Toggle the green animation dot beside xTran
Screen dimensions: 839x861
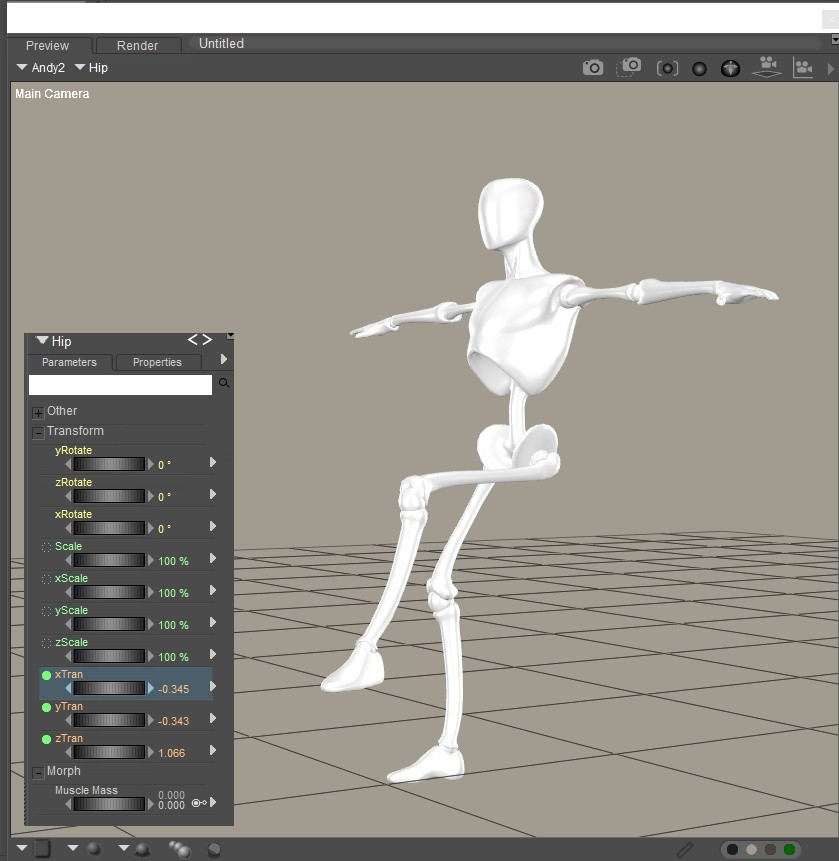point(47,675)
